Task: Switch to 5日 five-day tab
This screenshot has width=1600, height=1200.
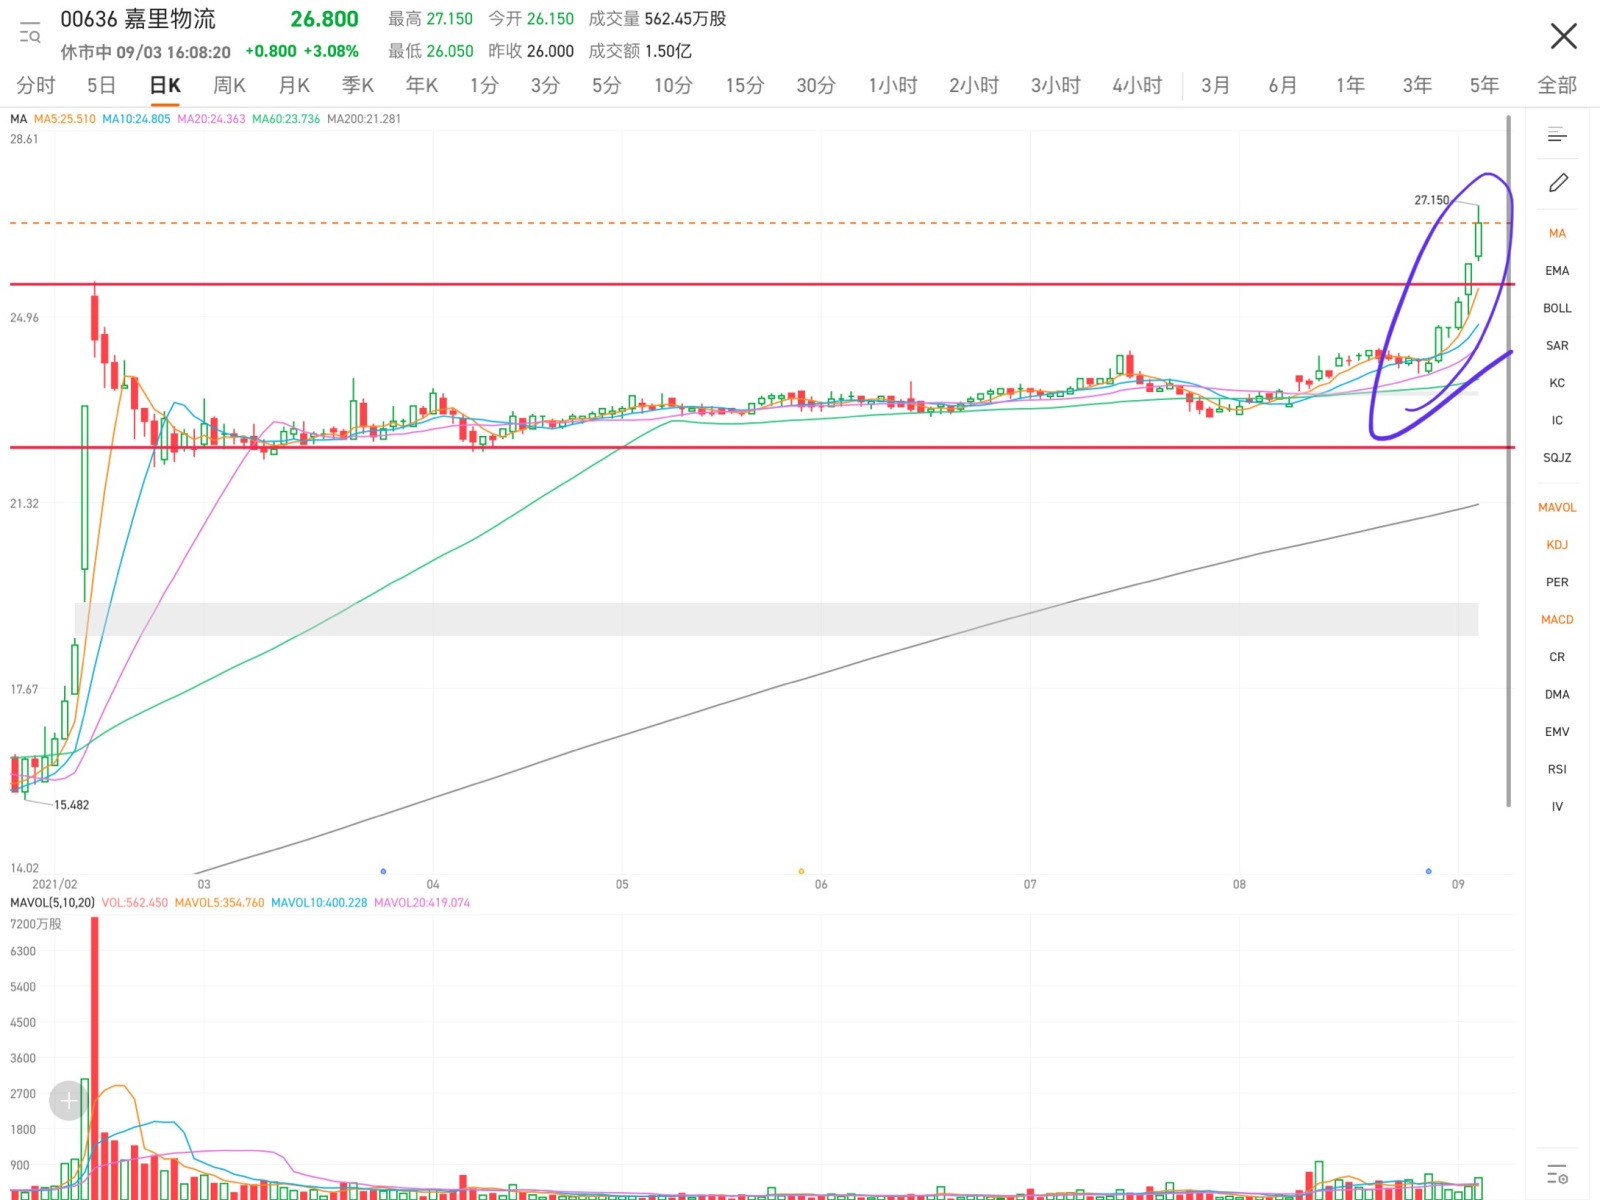Action: coord(101,85)
